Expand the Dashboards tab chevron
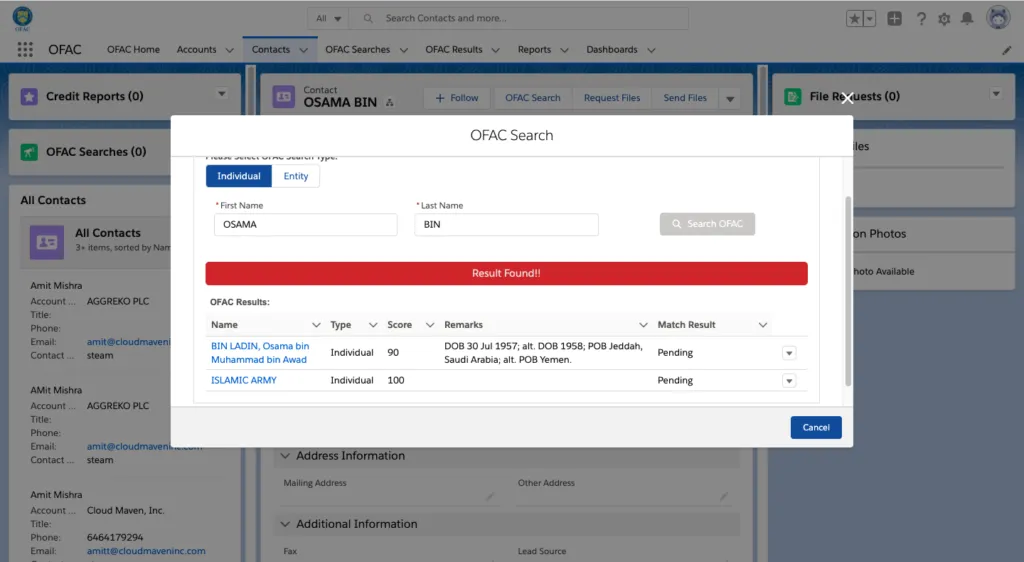This screenshot has height=562, width=1024. [x=651, y=50]
